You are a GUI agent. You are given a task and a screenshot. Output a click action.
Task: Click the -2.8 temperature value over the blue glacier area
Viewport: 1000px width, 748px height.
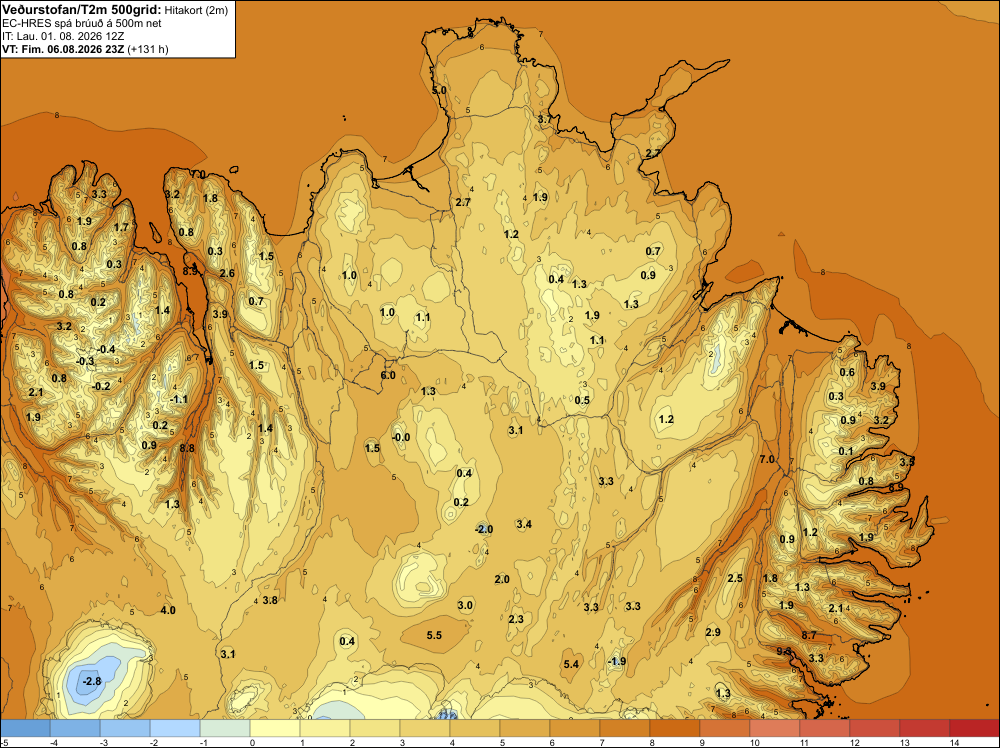92,681
